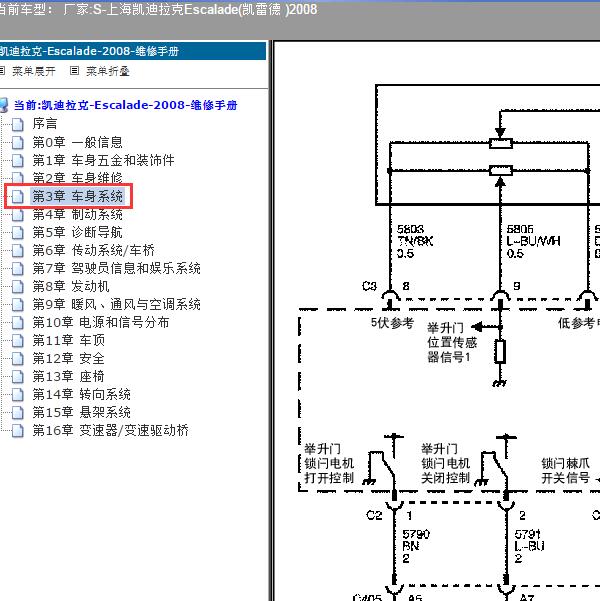The width and height of the screenshot is (600, 601).
Task: Click the 菜单展开 expand menu button
Action: (34, 71)
